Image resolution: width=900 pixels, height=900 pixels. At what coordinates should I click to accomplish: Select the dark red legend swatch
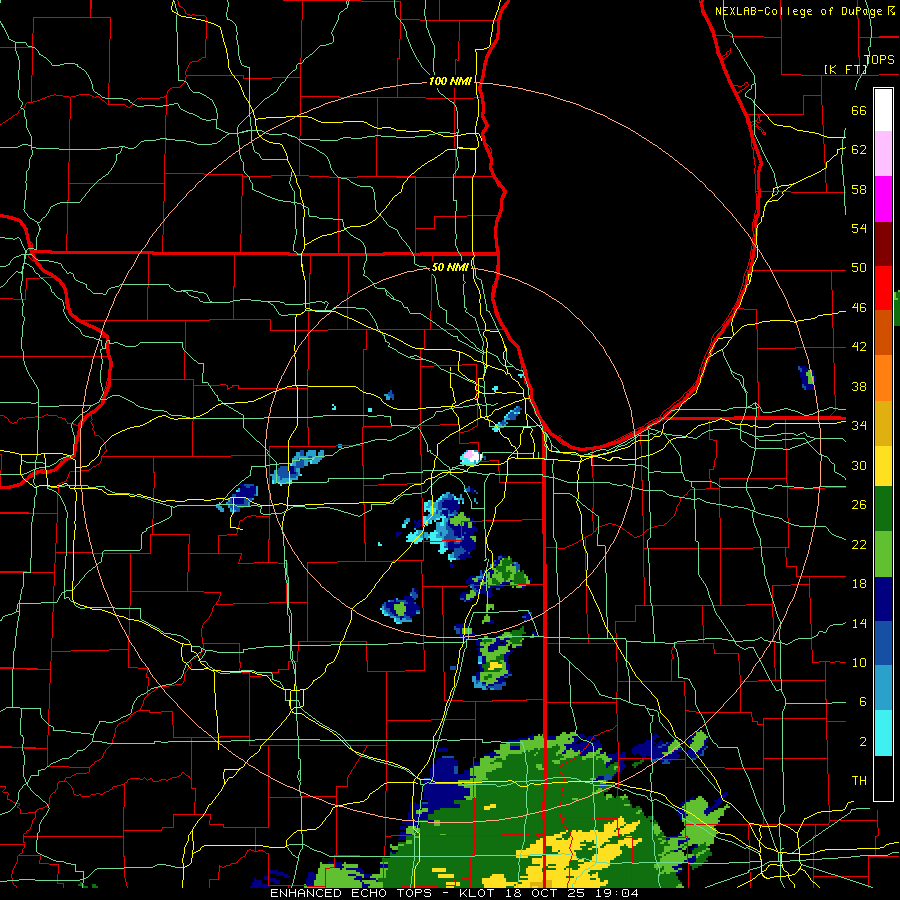(x=883, y=243)
